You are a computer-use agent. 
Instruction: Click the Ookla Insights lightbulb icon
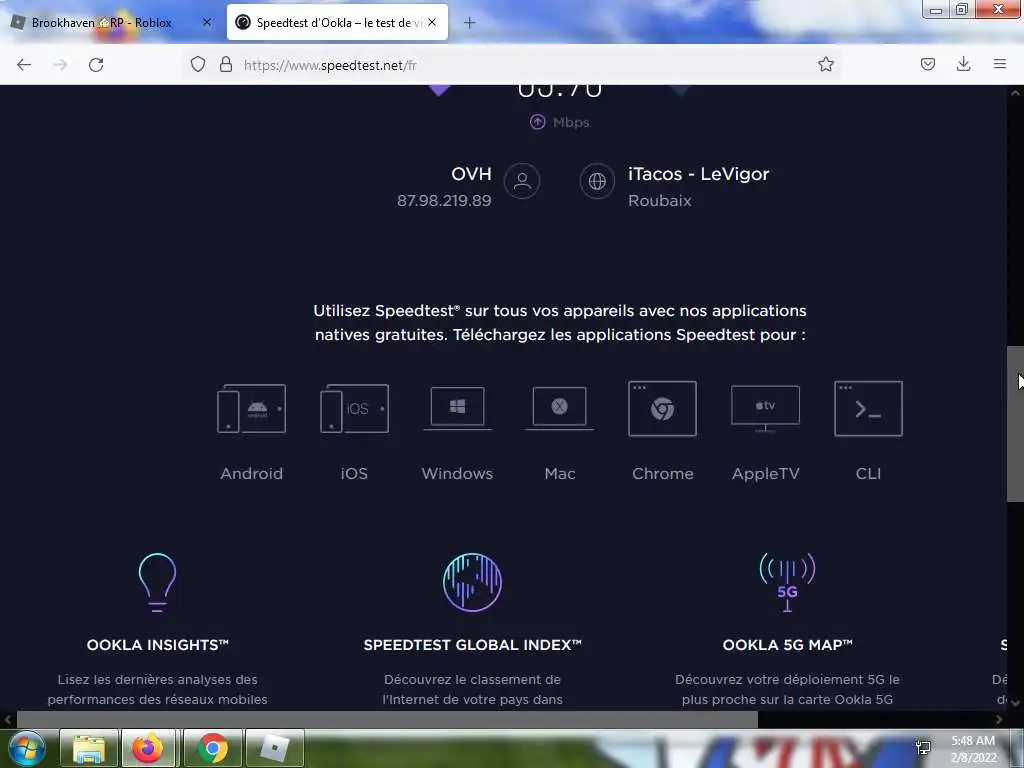coord(157,582)
